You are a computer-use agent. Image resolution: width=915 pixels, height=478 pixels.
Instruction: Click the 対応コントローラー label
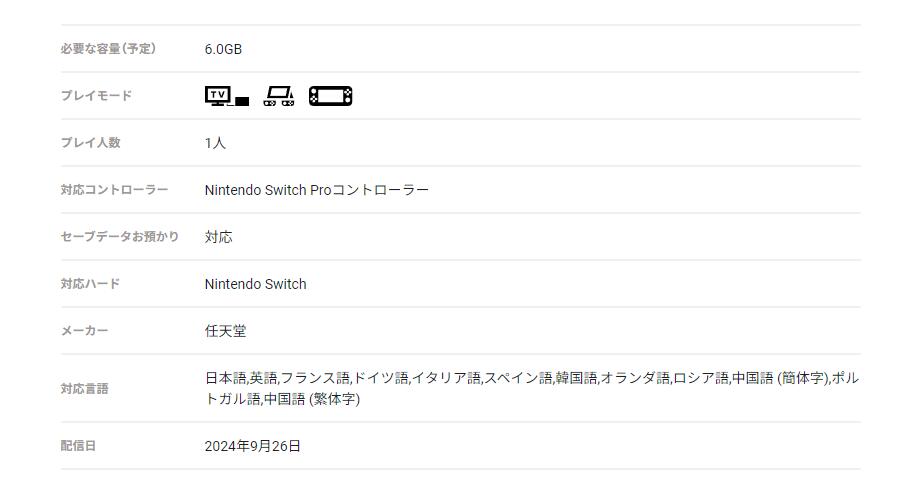pos(114,190)
